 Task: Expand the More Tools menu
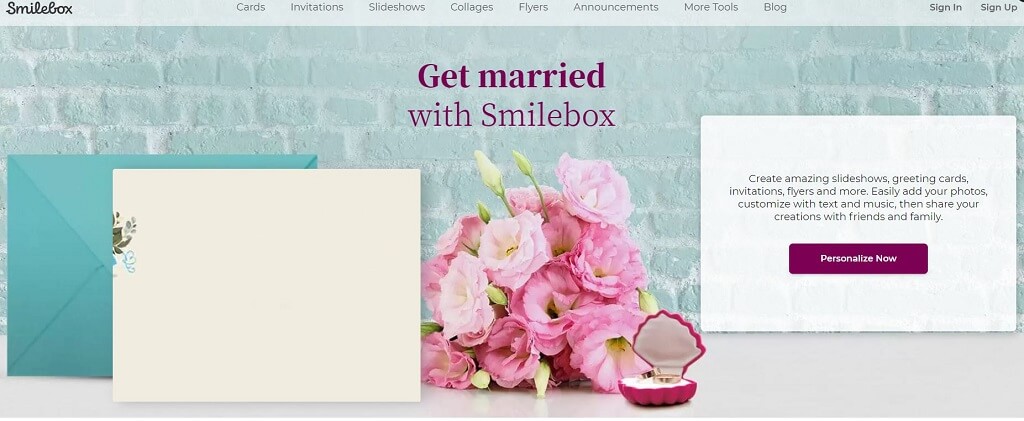tap(711, 7)
